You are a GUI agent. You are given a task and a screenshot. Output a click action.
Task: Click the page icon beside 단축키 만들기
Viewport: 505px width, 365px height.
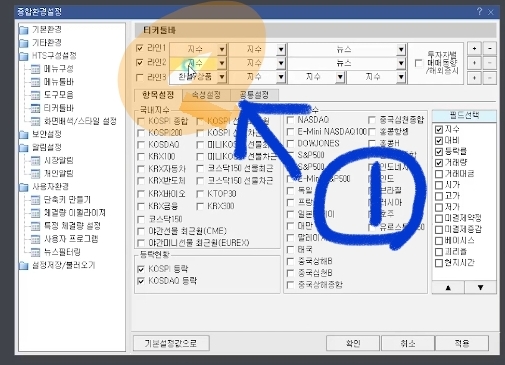(x=35, y=200)
